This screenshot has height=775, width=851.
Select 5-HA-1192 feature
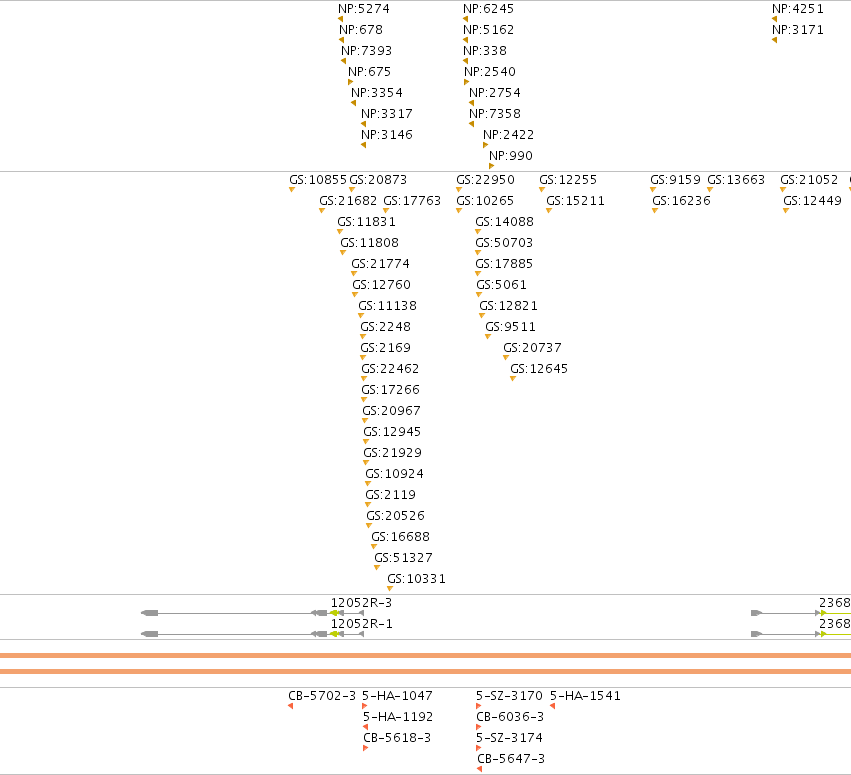click(398, 717)
